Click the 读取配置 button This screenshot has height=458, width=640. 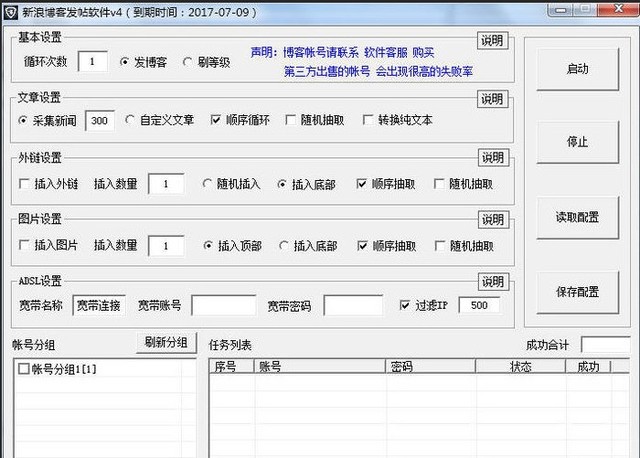click(x=577, y=218)
